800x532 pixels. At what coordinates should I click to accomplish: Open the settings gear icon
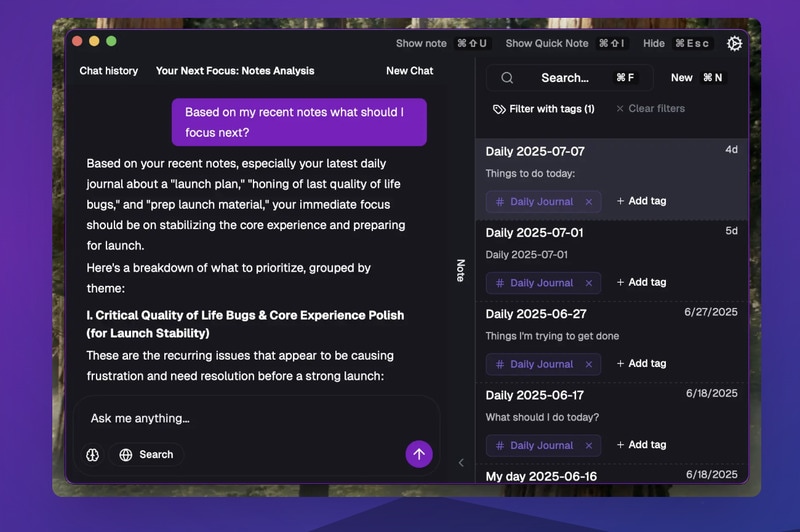pos(734,43)
